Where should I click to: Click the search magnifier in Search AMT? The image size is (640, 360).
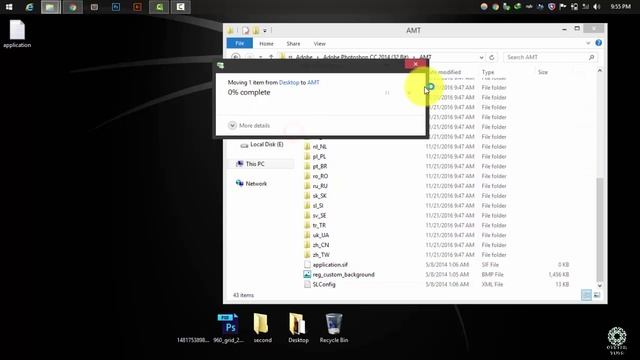(x=591, y=58)
